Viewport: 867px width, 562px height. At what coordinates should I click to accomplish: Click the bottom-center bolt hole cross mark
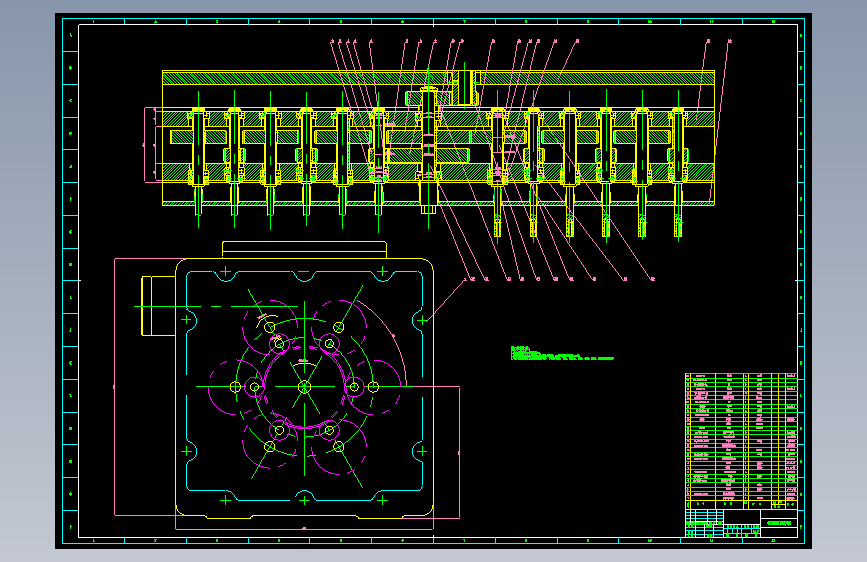coord(304,501)
